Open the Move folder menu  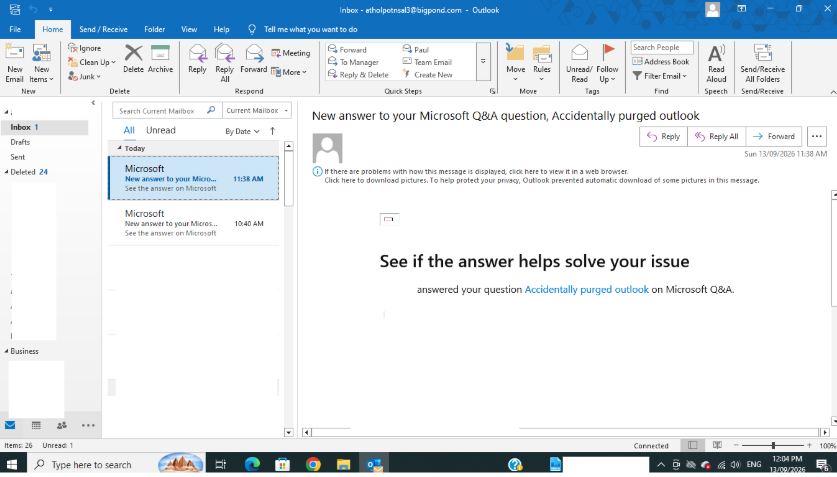[x=516, y=63]
